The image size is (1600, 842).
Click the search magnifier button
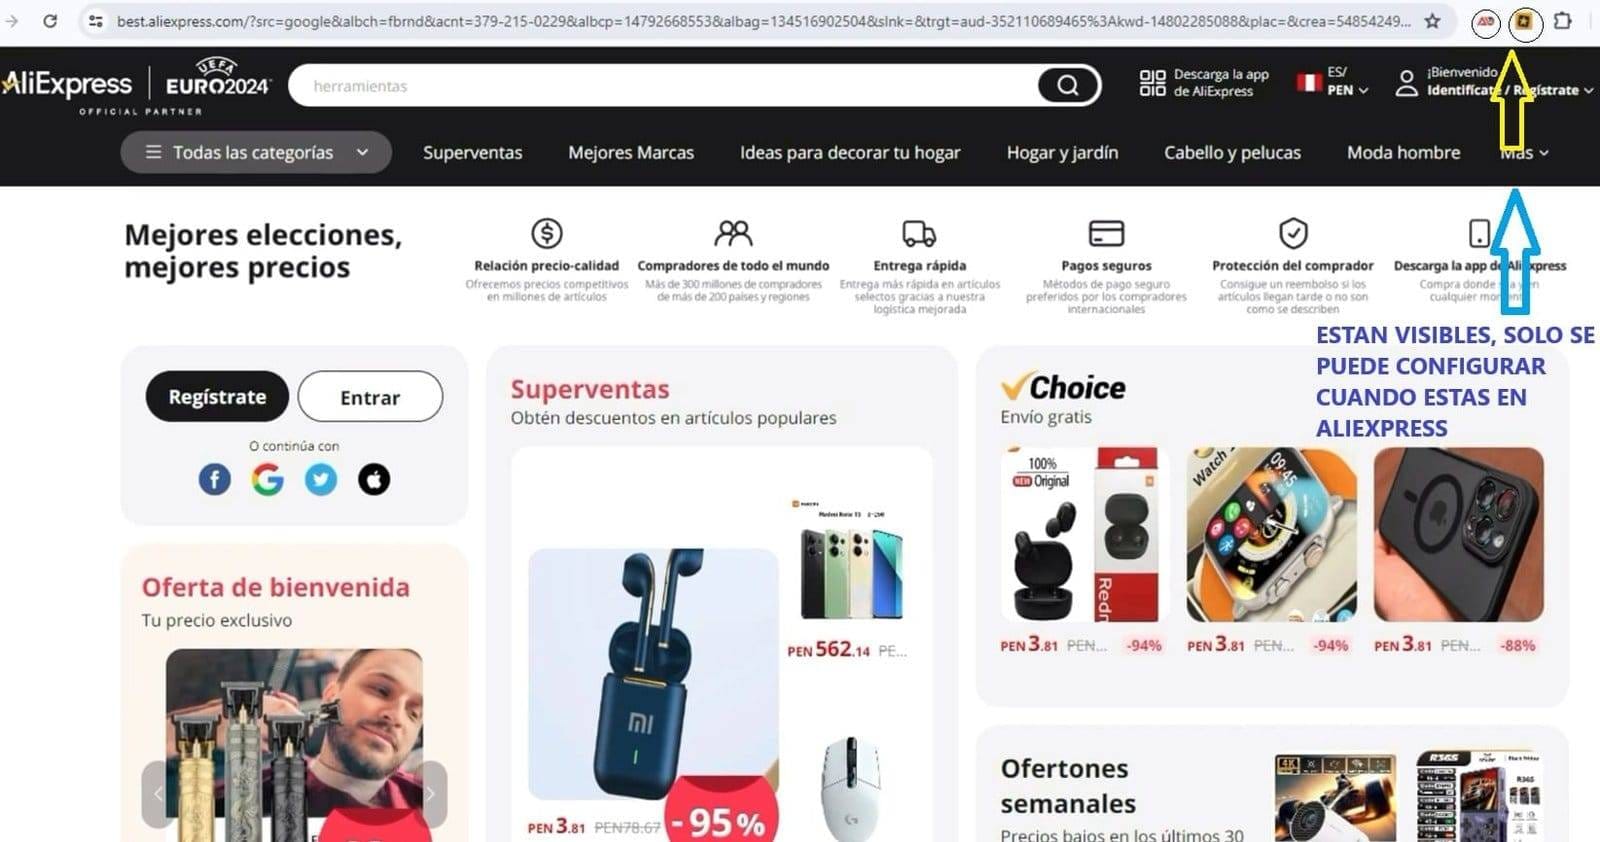(x=1067, y=86)
